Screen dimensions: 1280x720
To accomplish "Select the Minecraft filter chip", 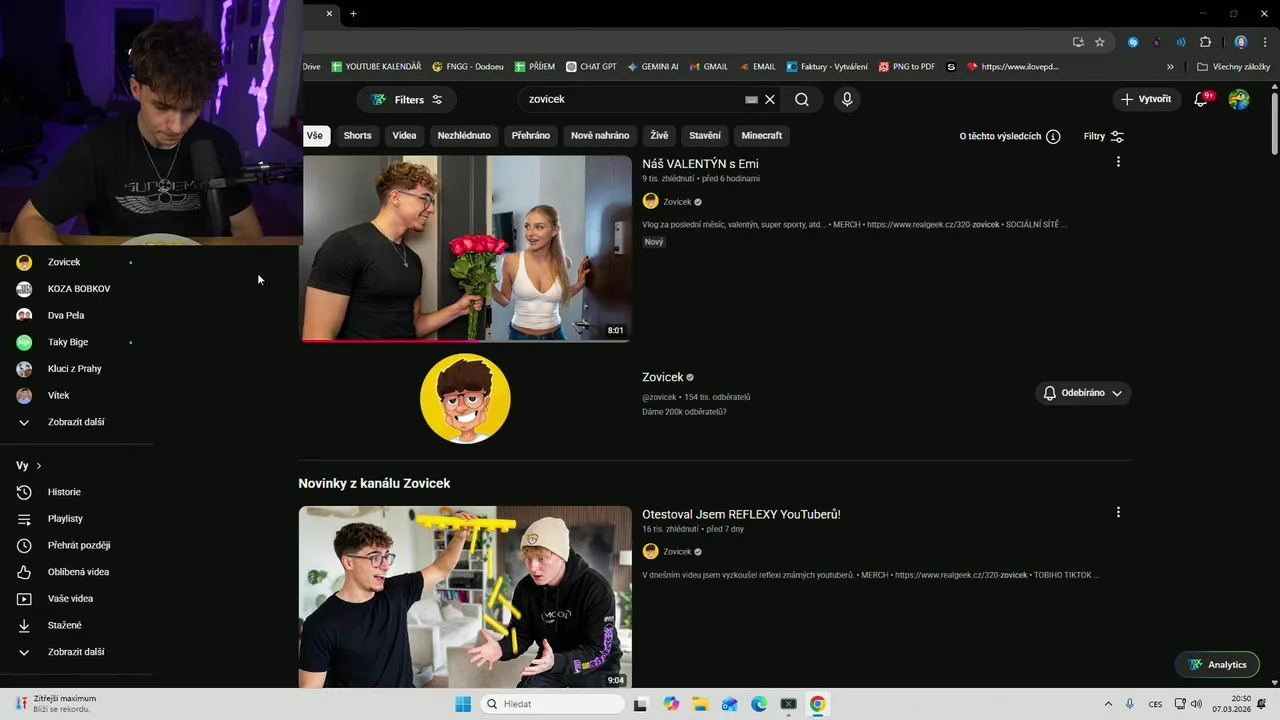I will tap(762, 136).
